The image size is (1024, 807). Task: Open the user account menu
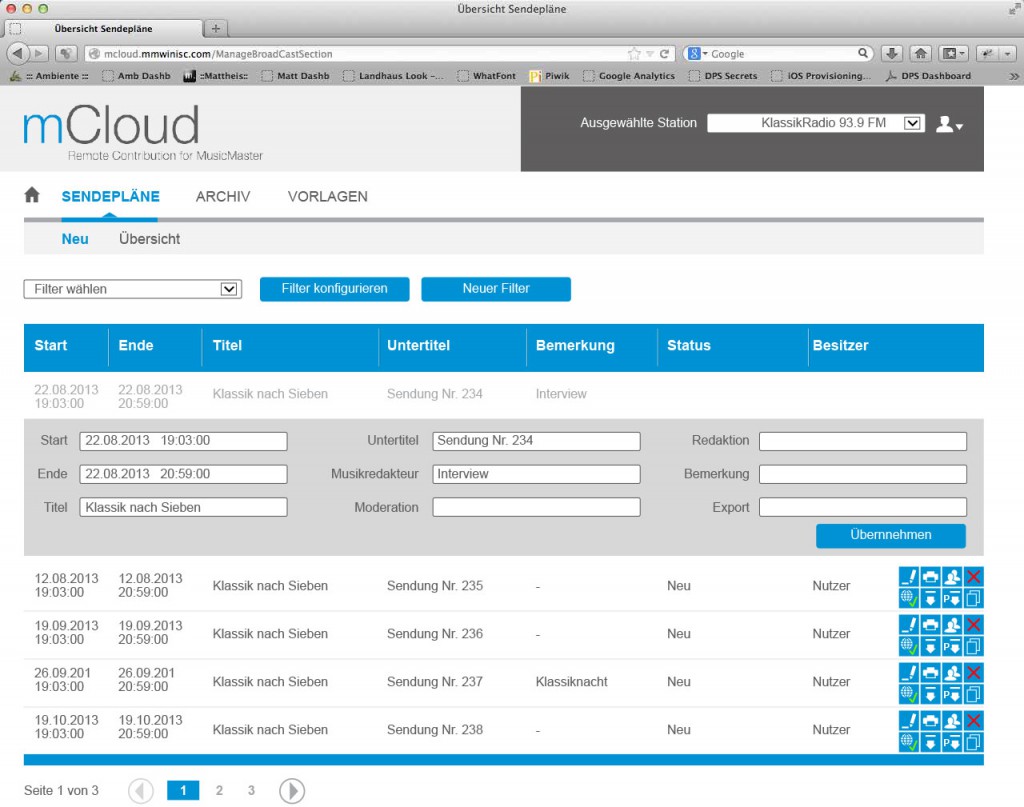[945, 123]
